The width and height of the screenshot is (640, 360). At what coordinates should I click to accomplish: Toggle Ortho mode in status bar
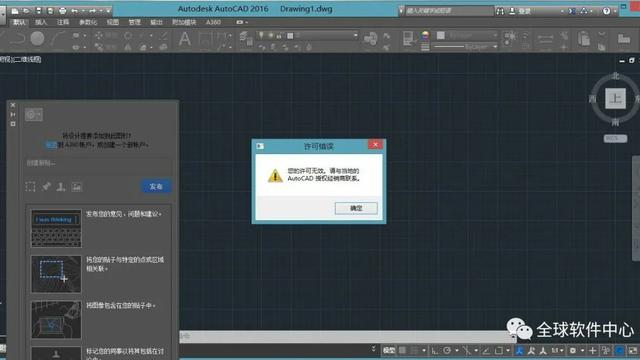pos(435,350)
